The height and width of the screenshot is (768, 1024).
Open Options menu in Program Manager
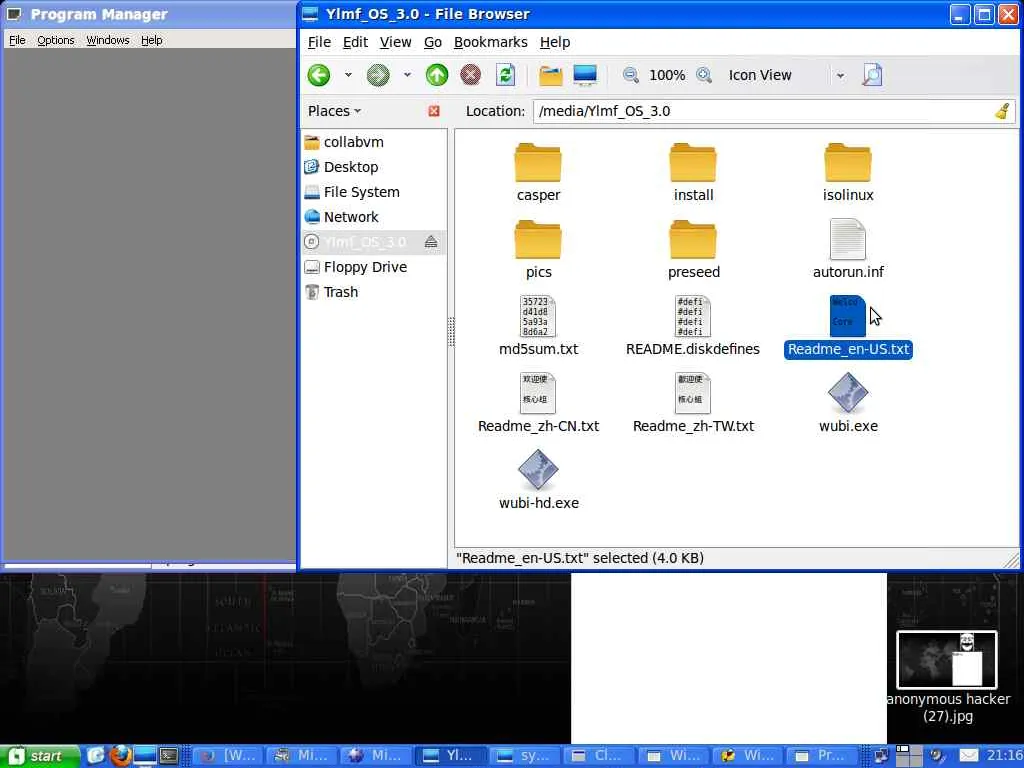coord(56,40)
